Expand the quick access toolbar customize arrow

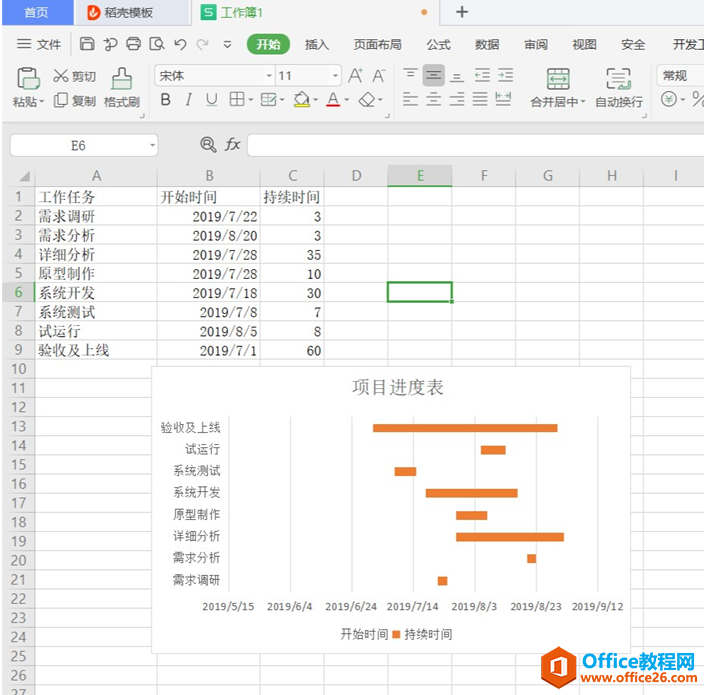point(227,44)
